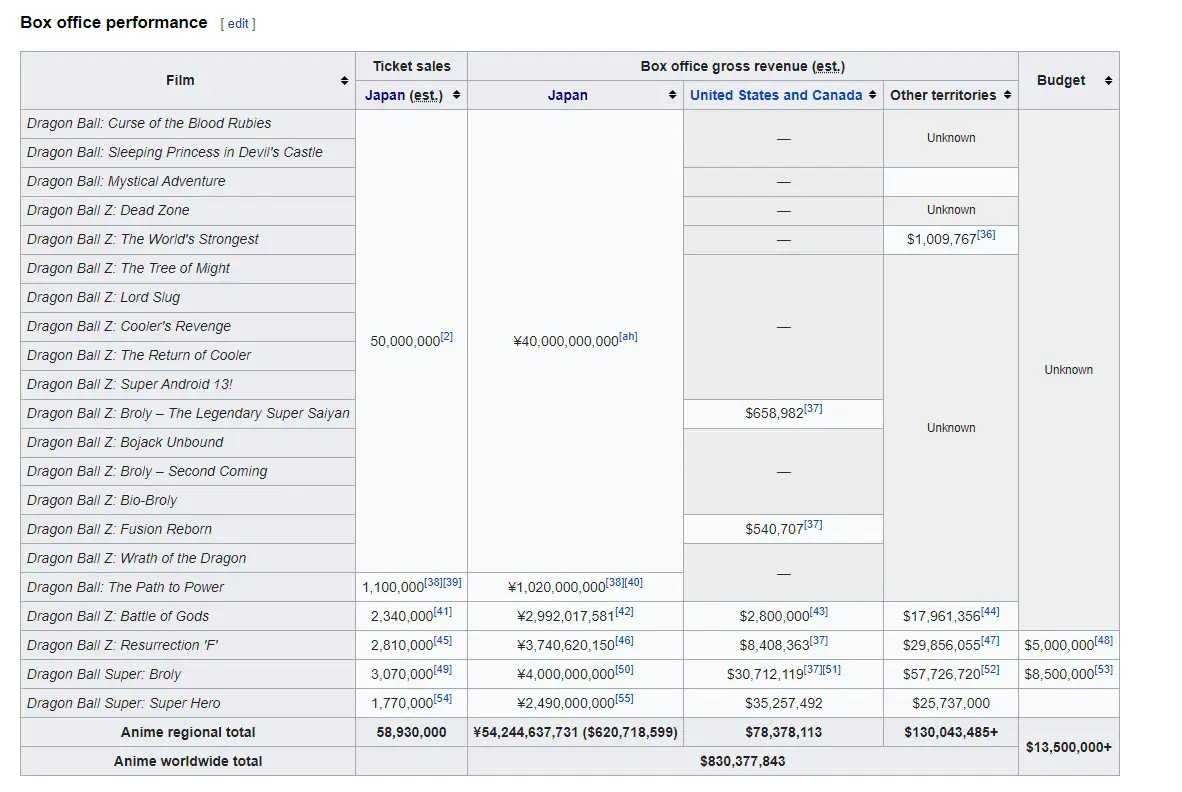The height and width of the screenshot is (792, 1182).
Task: Open citation [55] next to ¥2,490,000,000
Action: click(x=624, y=699)
